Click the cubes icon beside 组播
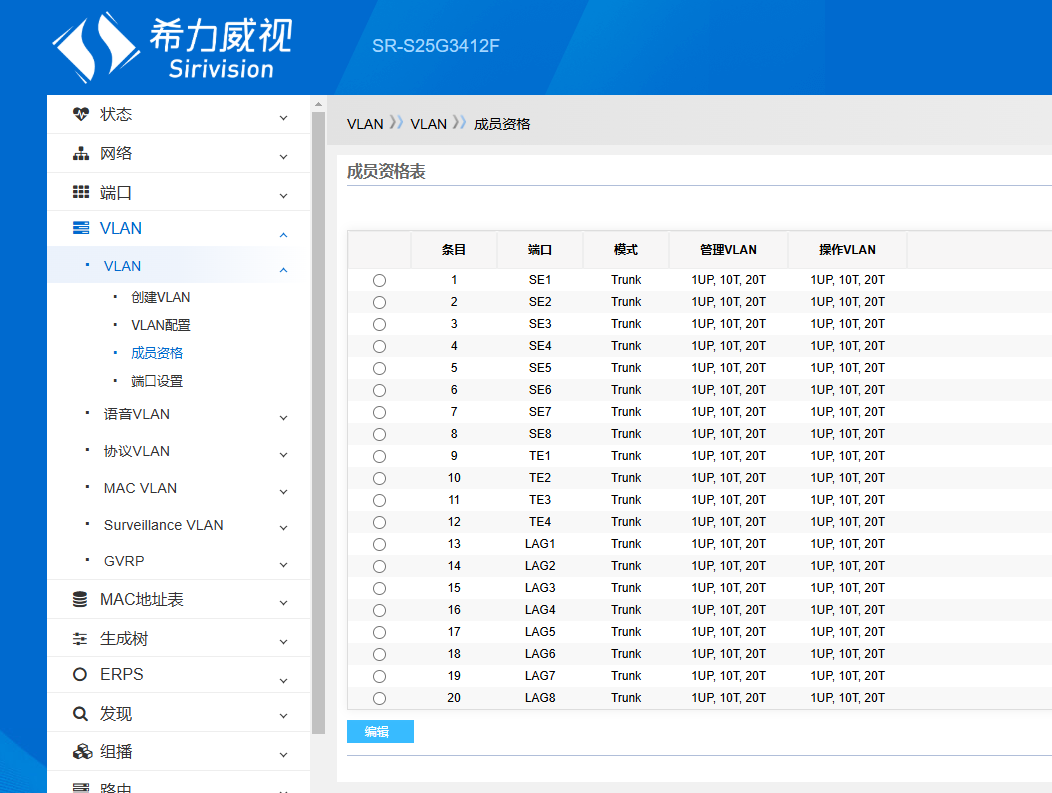Image resolution: width=1052 pixels, height=793 pixels. point(82,752)
